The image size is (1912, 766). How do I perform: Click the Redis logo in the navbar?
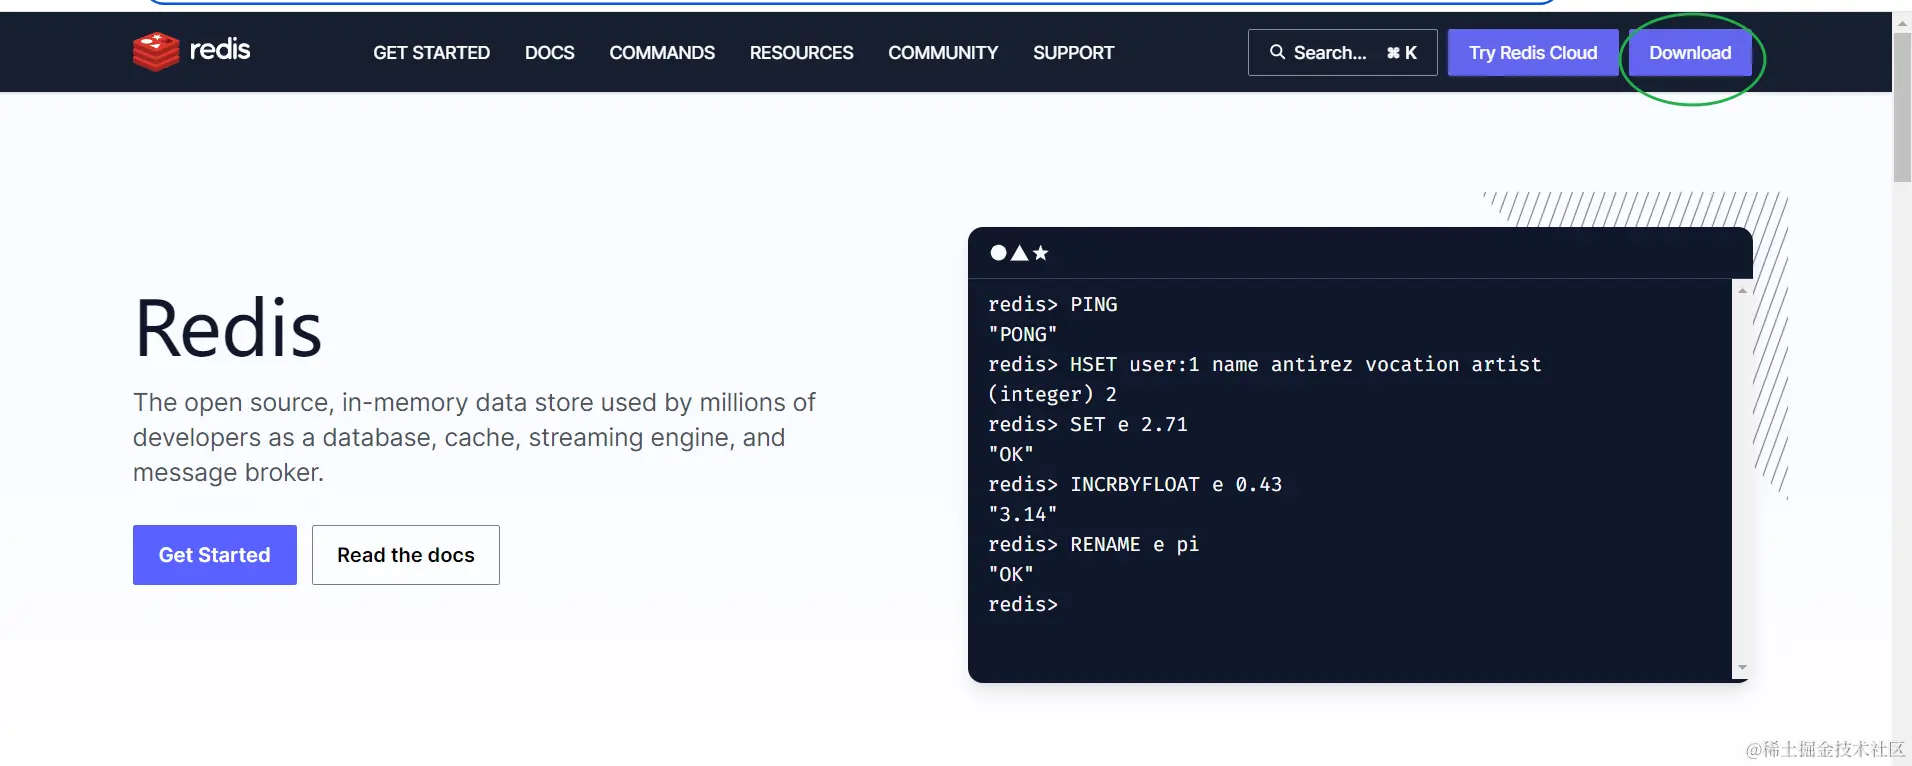192,51
